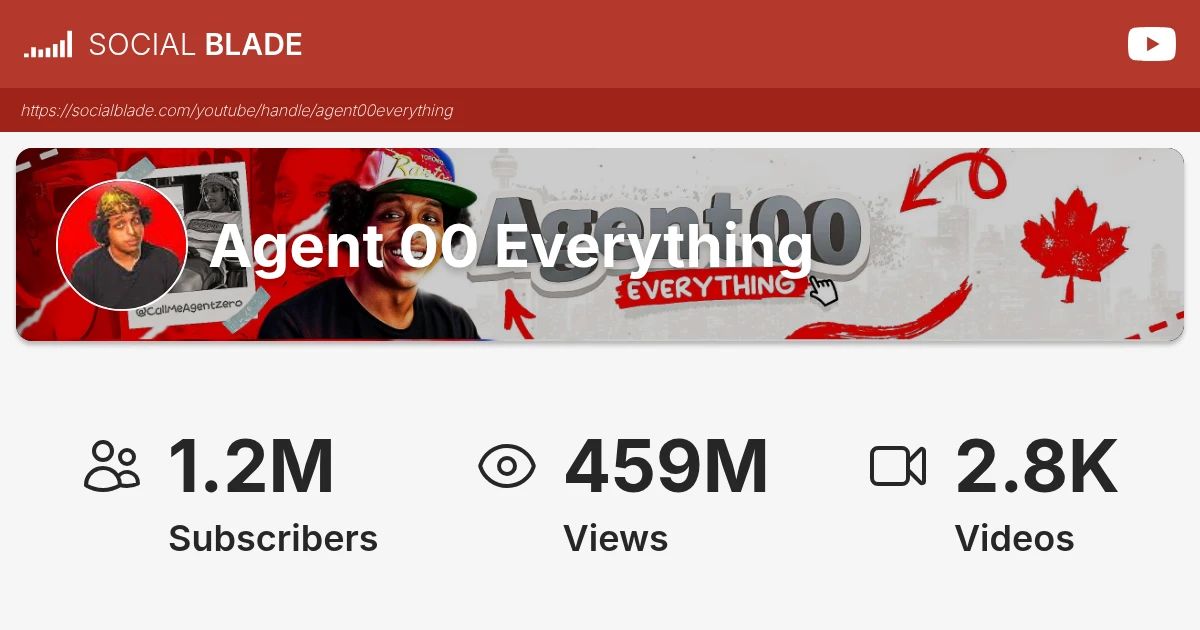Click the hand cursor icon on banner
The image size is (1200, 630).
(822, 290)
